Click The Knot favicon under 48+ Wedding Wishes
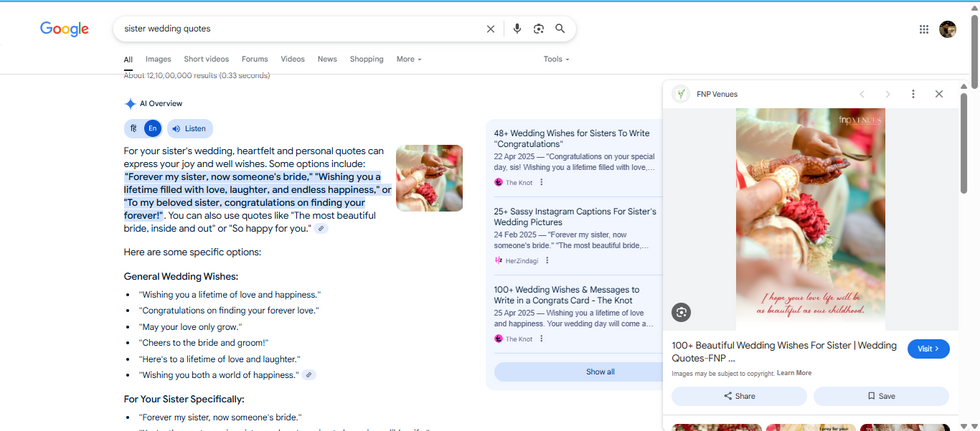 coord(498,182)
